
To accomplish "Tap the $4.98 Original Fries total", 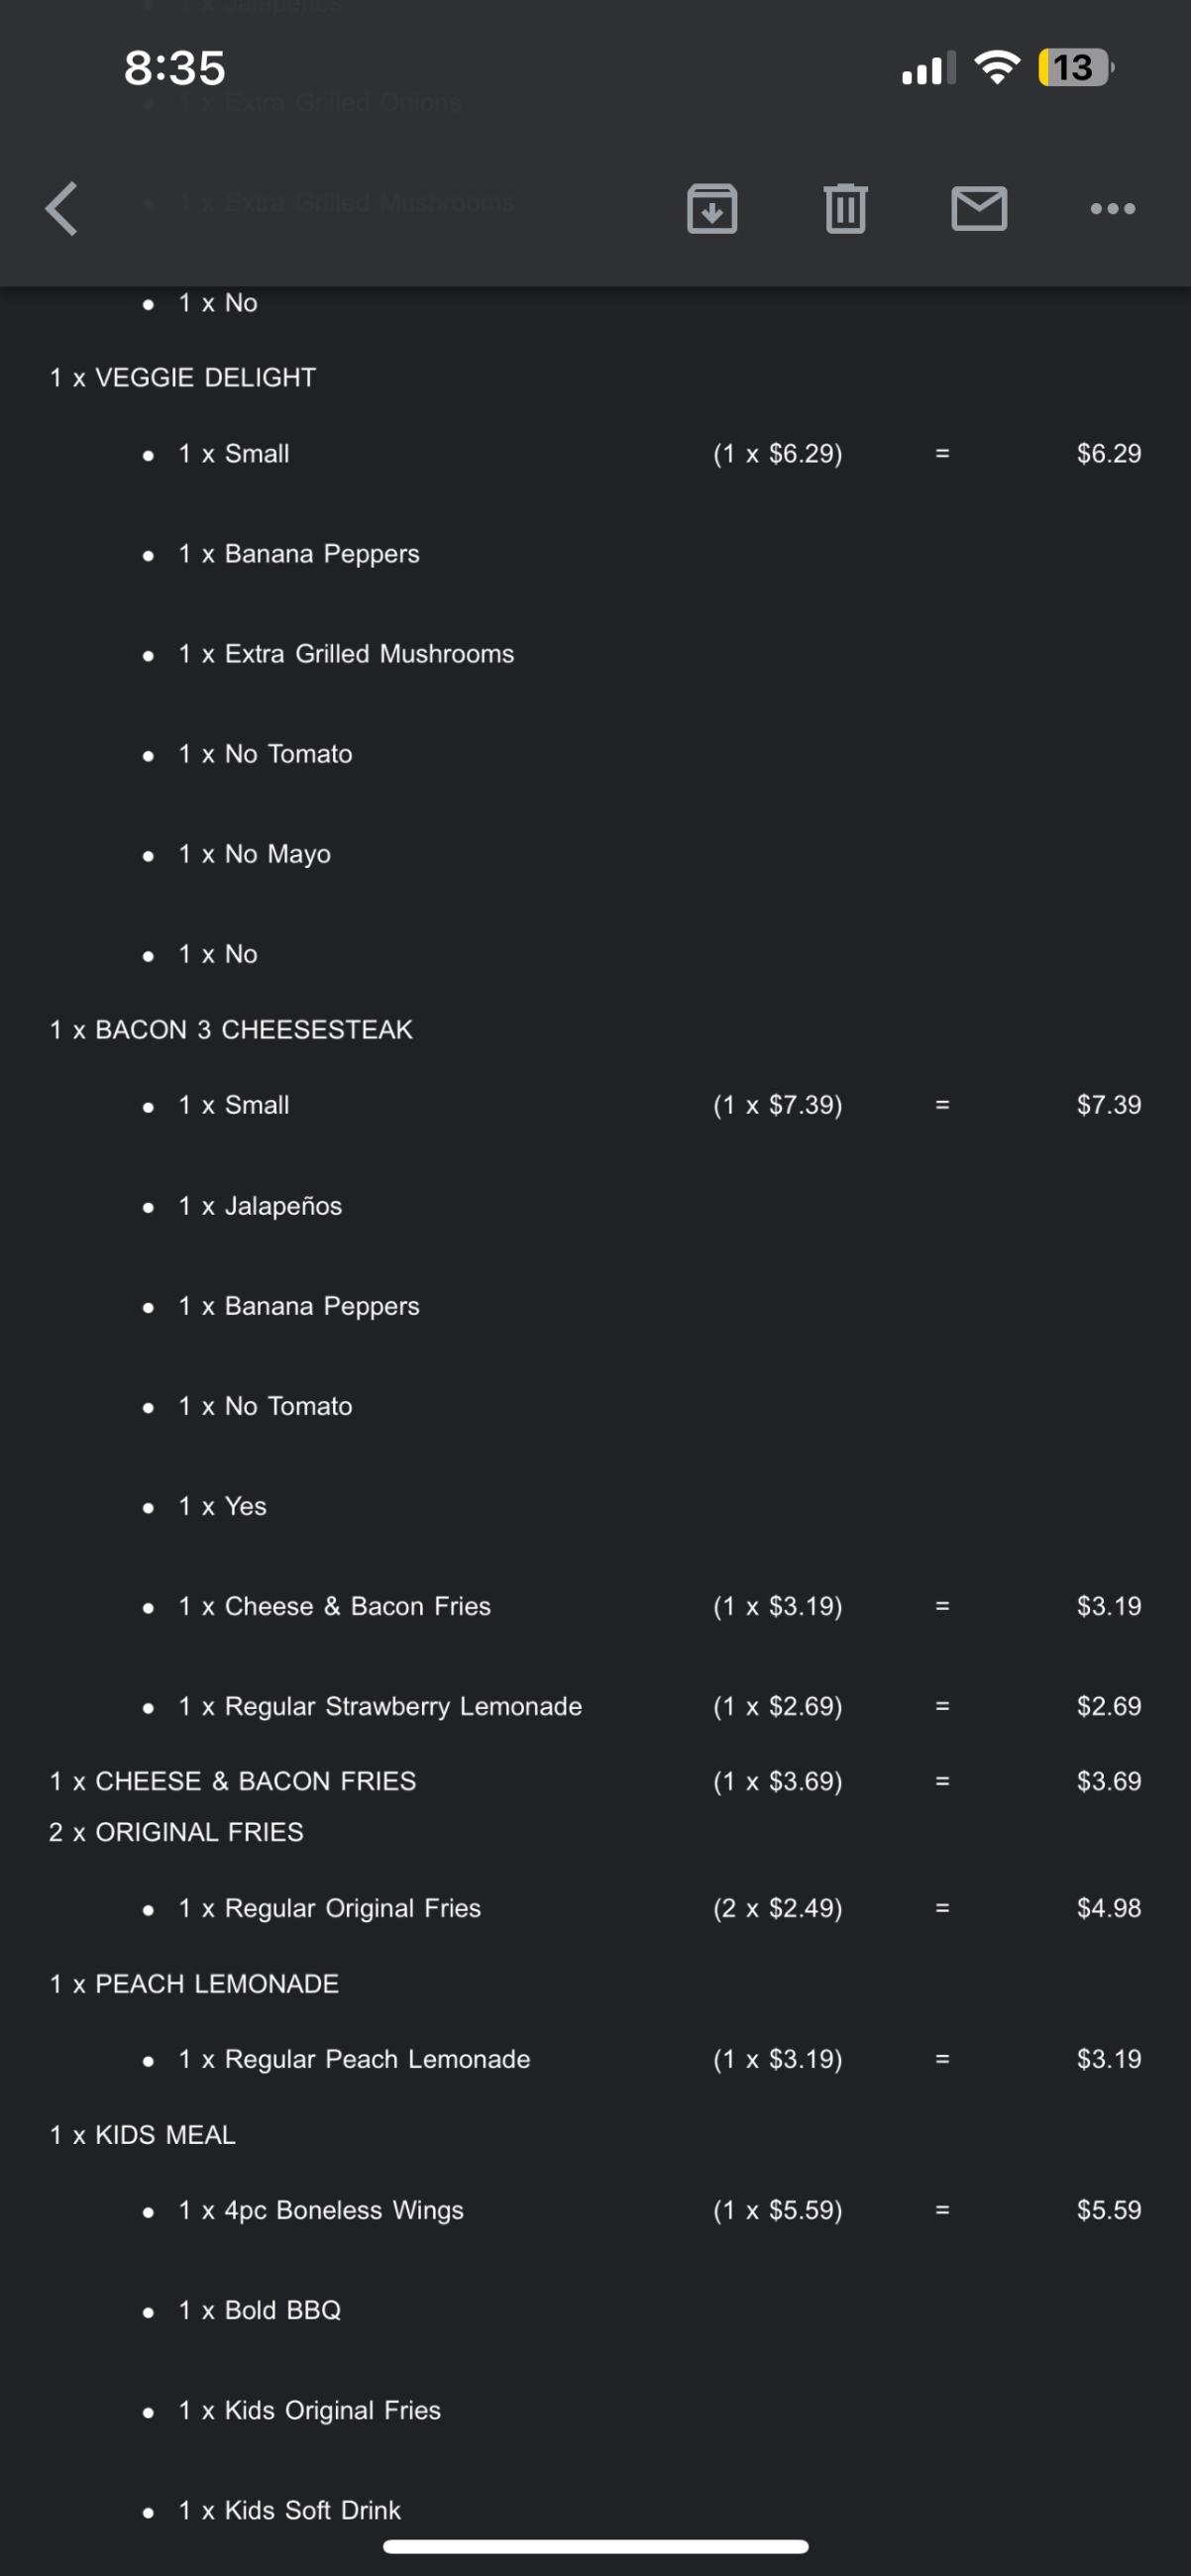I will click(1108, 1908).
